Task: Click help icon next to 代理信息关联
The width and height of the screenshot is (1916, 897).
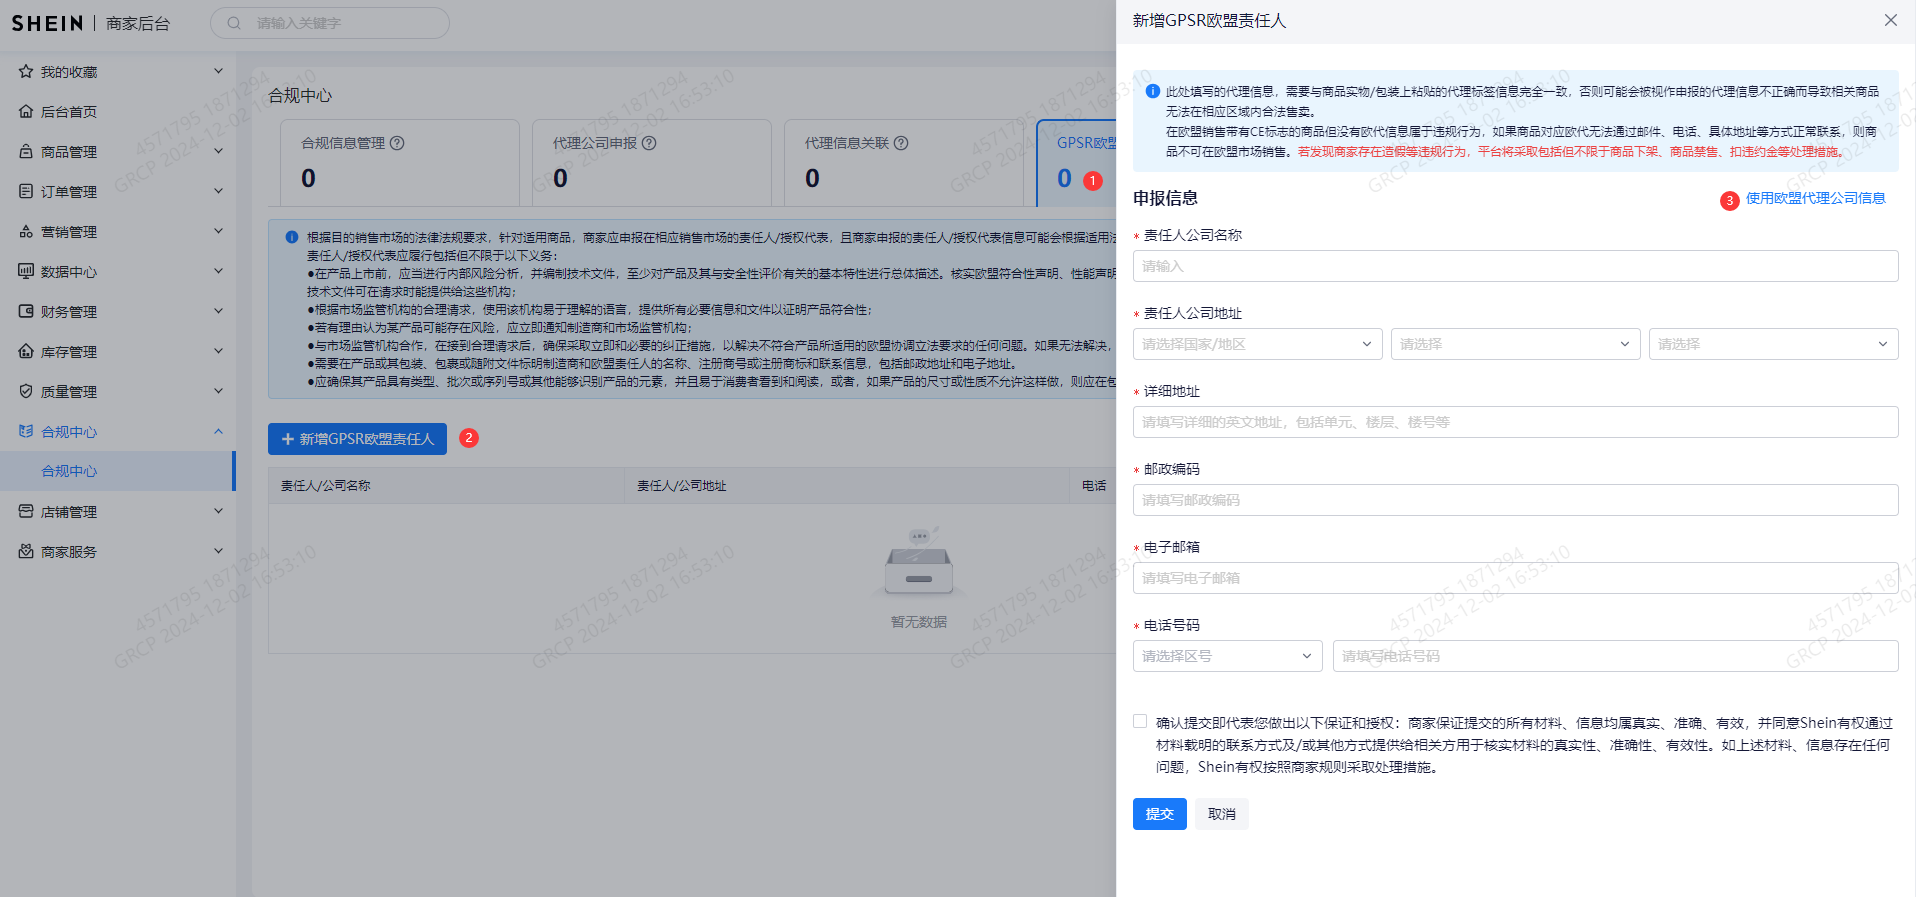Action: pyautogui.click(x=901, y=143)
